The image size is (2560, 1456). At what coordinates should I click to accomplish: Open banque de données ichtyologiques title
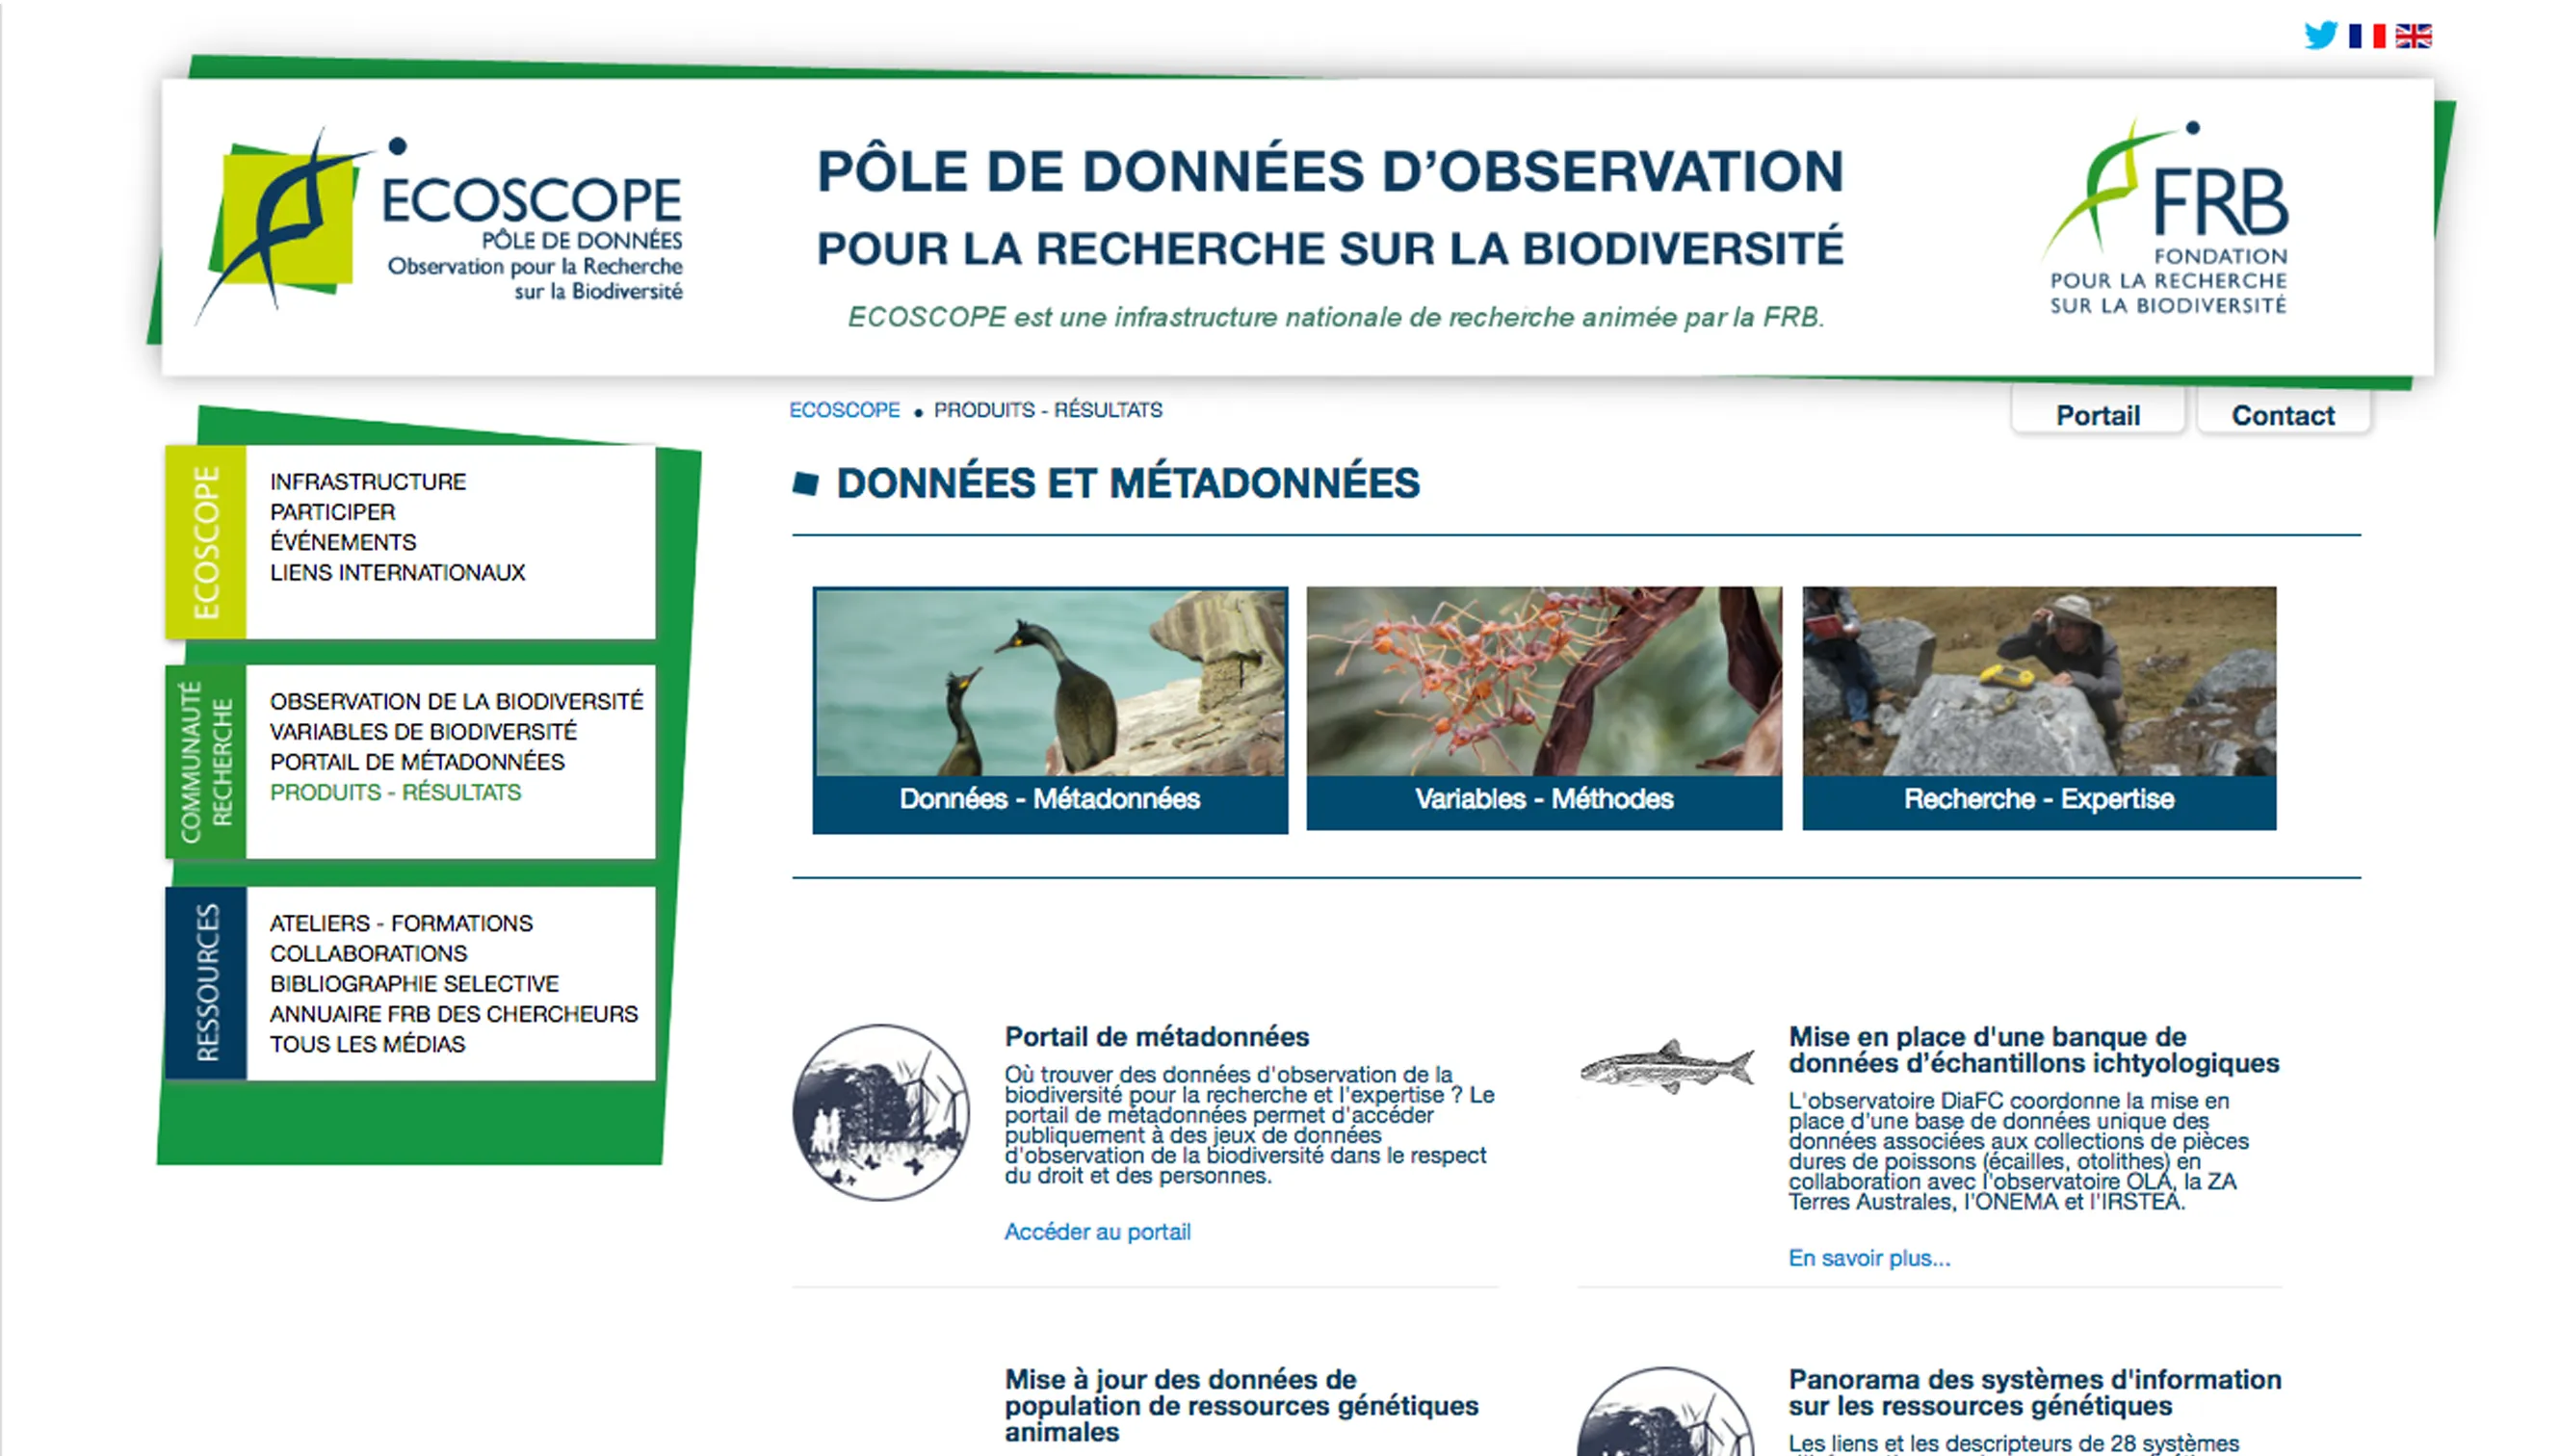pos(2034,1050)
